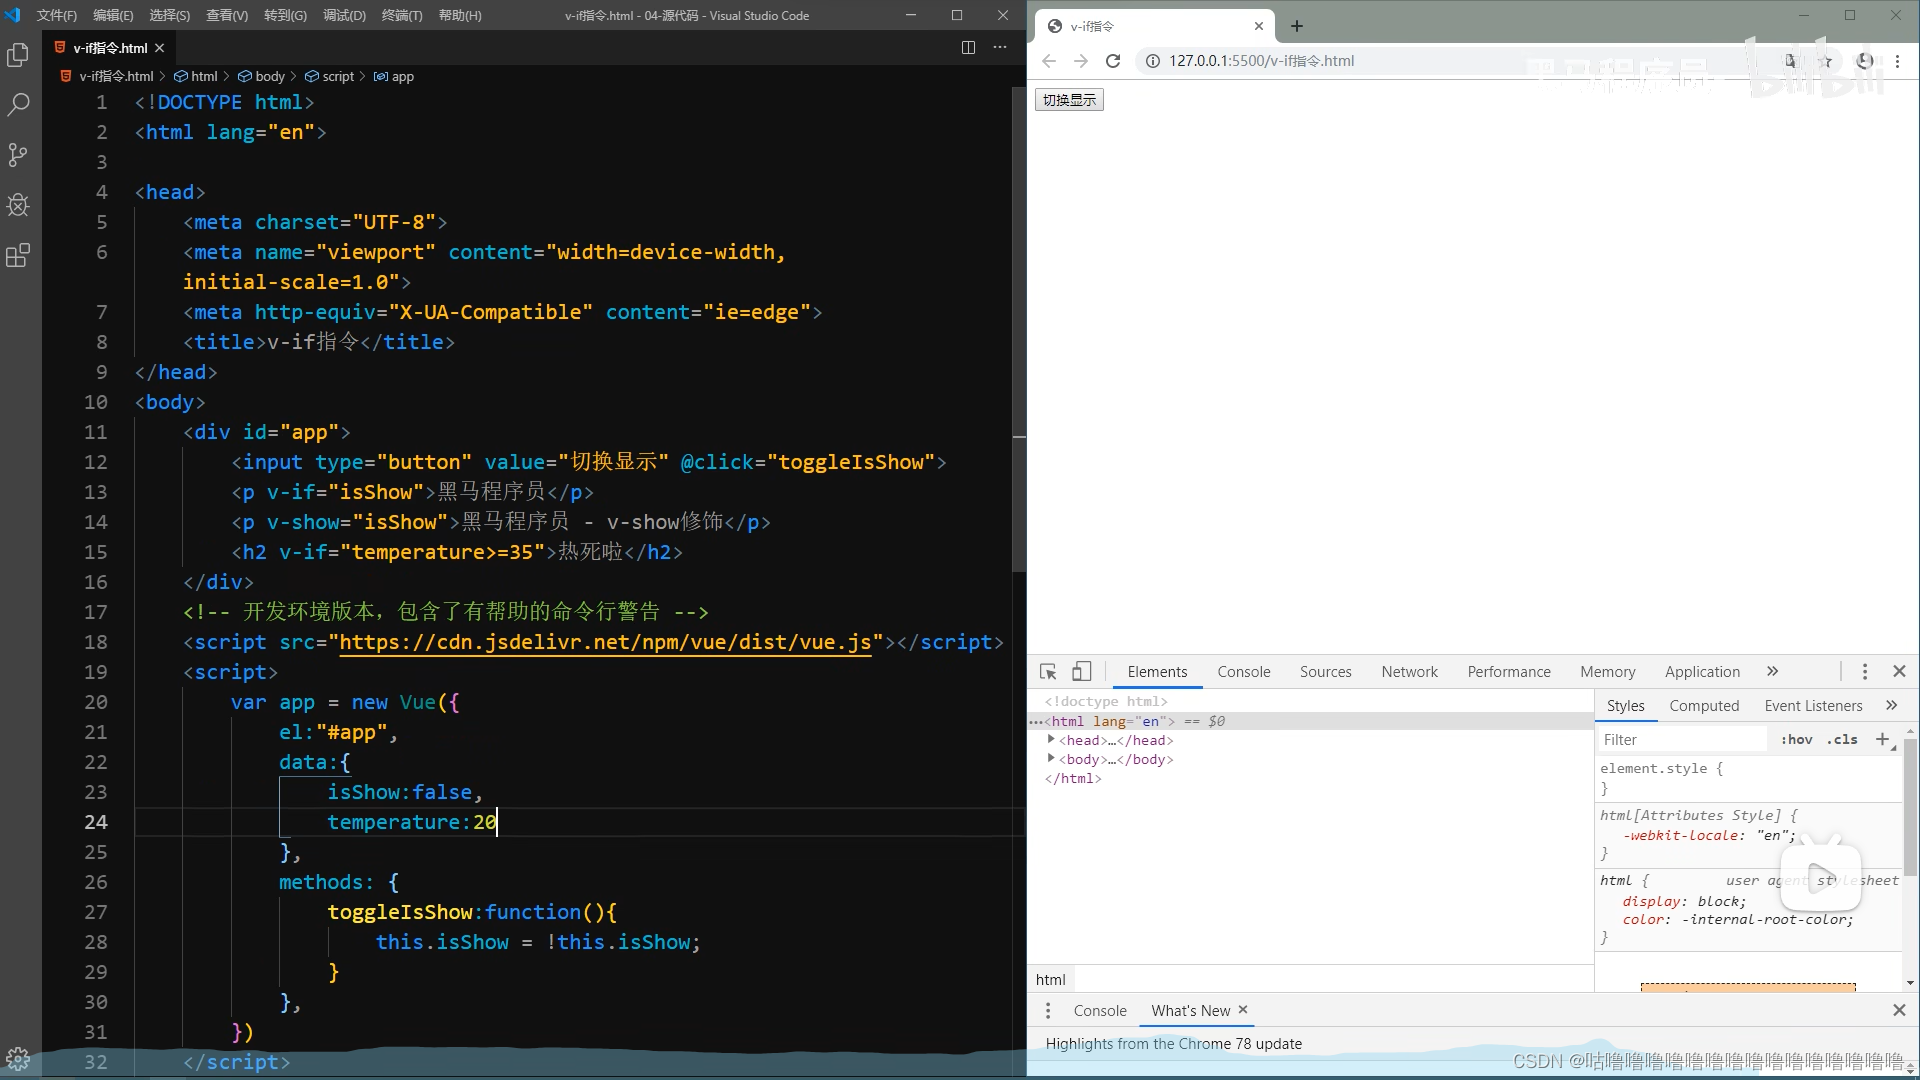This screenshot has height=1080, width=1920.
Task: Reload the page in the browser
Action: point(1113,60)
